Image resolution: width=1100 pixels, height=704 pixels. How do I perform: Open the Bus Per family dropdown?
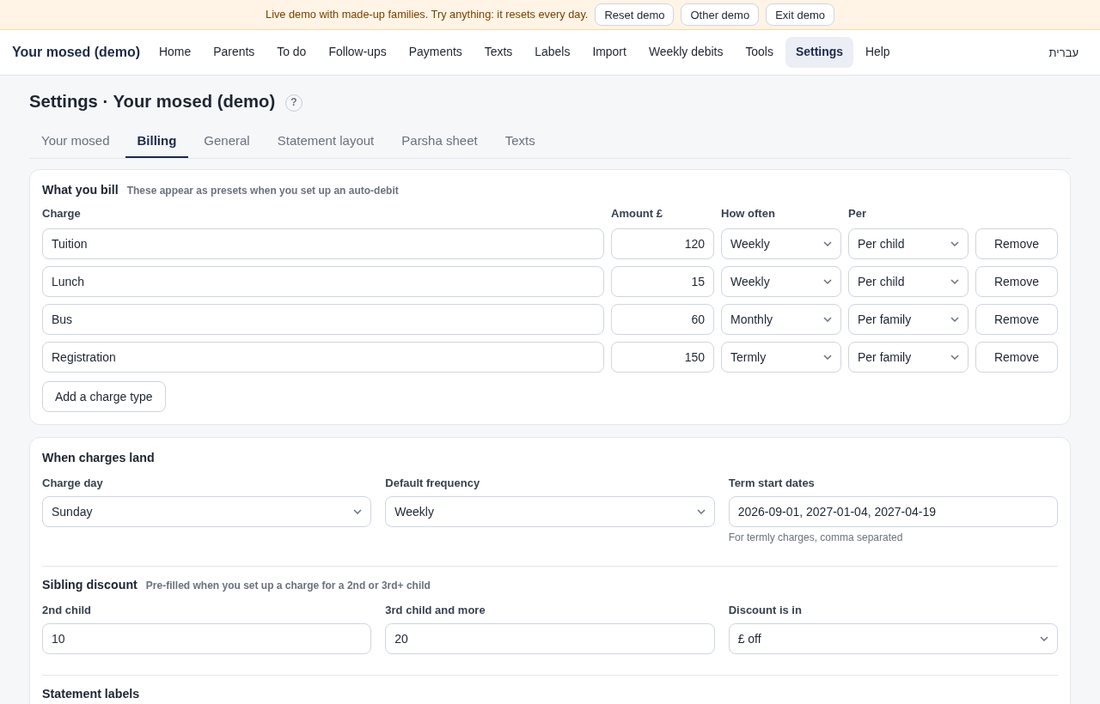908,320
